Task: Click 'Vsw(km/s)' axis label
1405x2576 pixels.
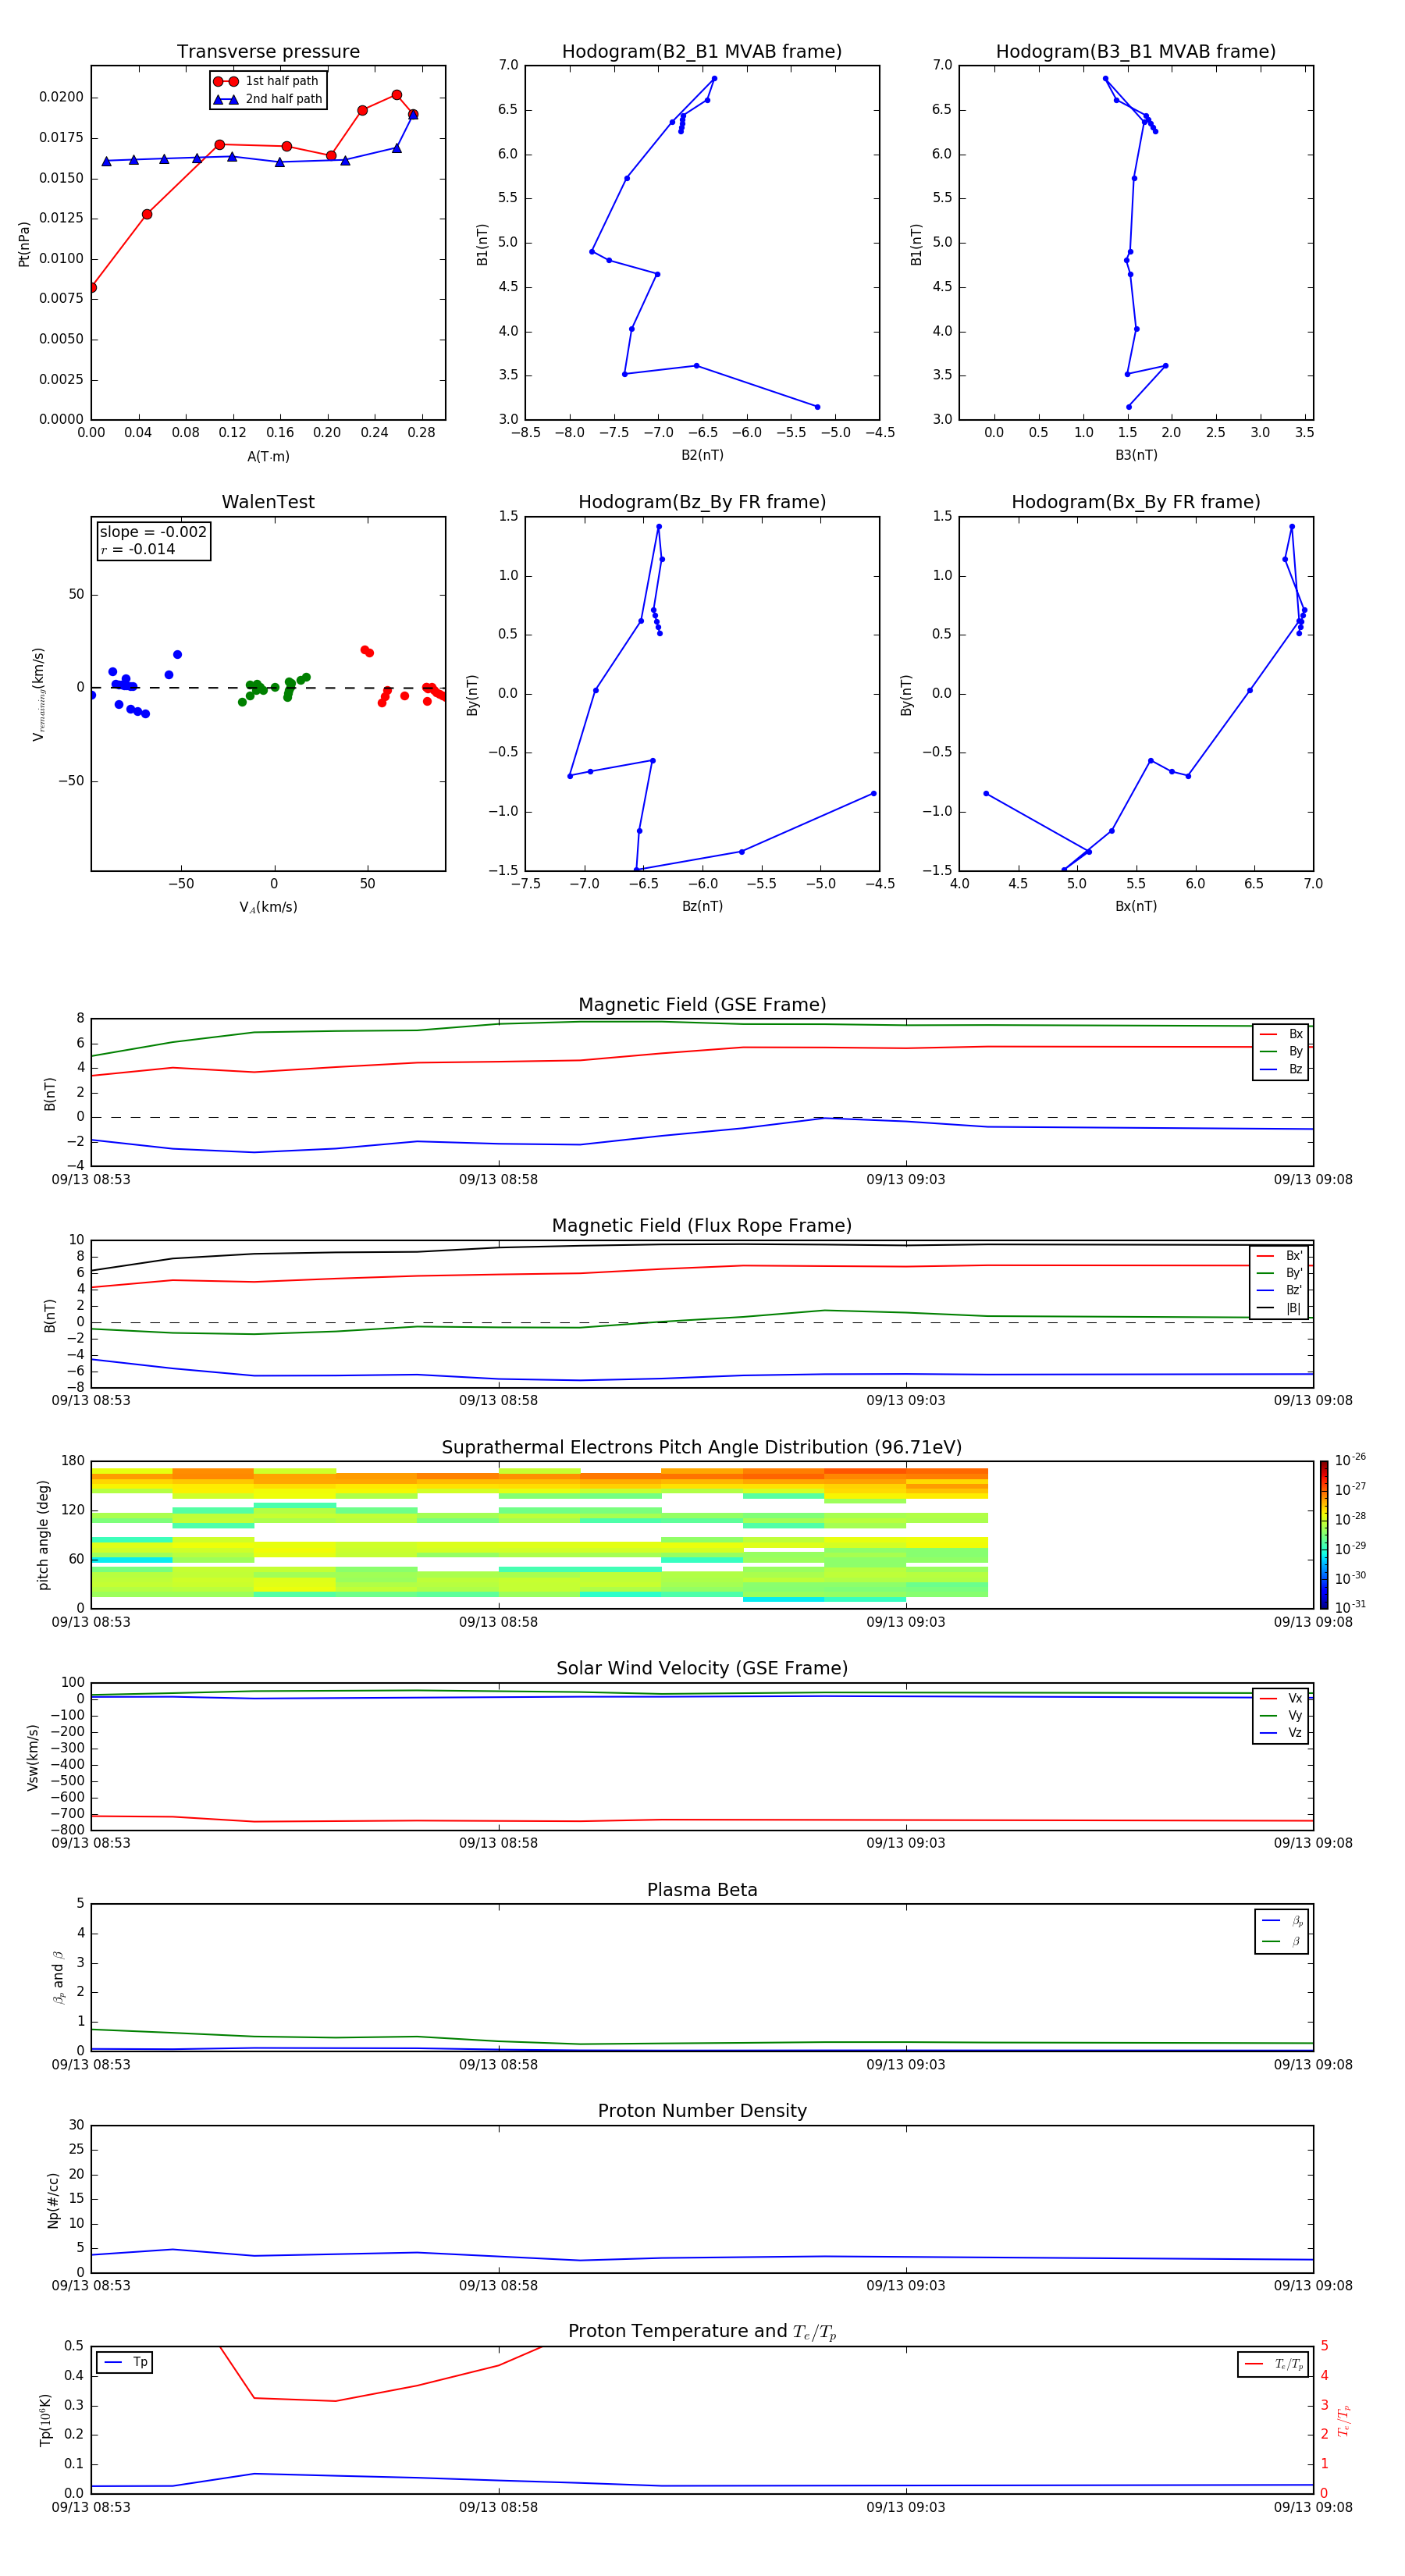Action: [33, 1757]
